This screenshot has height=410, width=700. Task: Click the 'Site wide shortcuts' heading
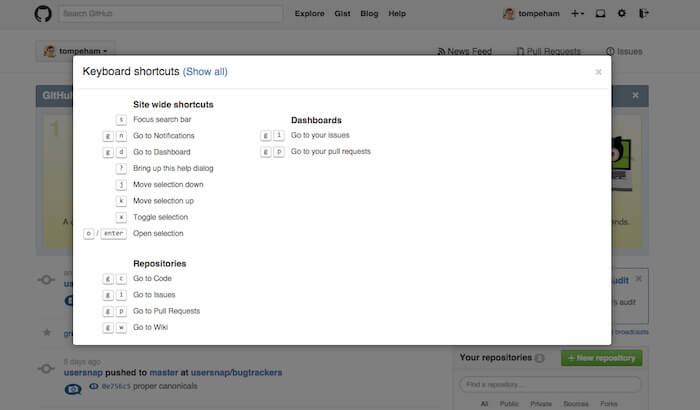point(173,105)
